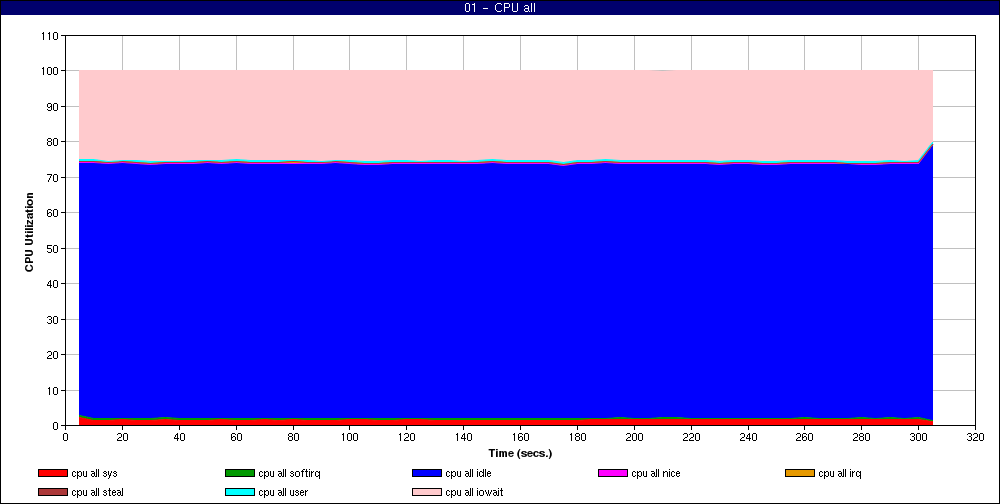Click the 50 tick on the y-axis

(54, 248)
